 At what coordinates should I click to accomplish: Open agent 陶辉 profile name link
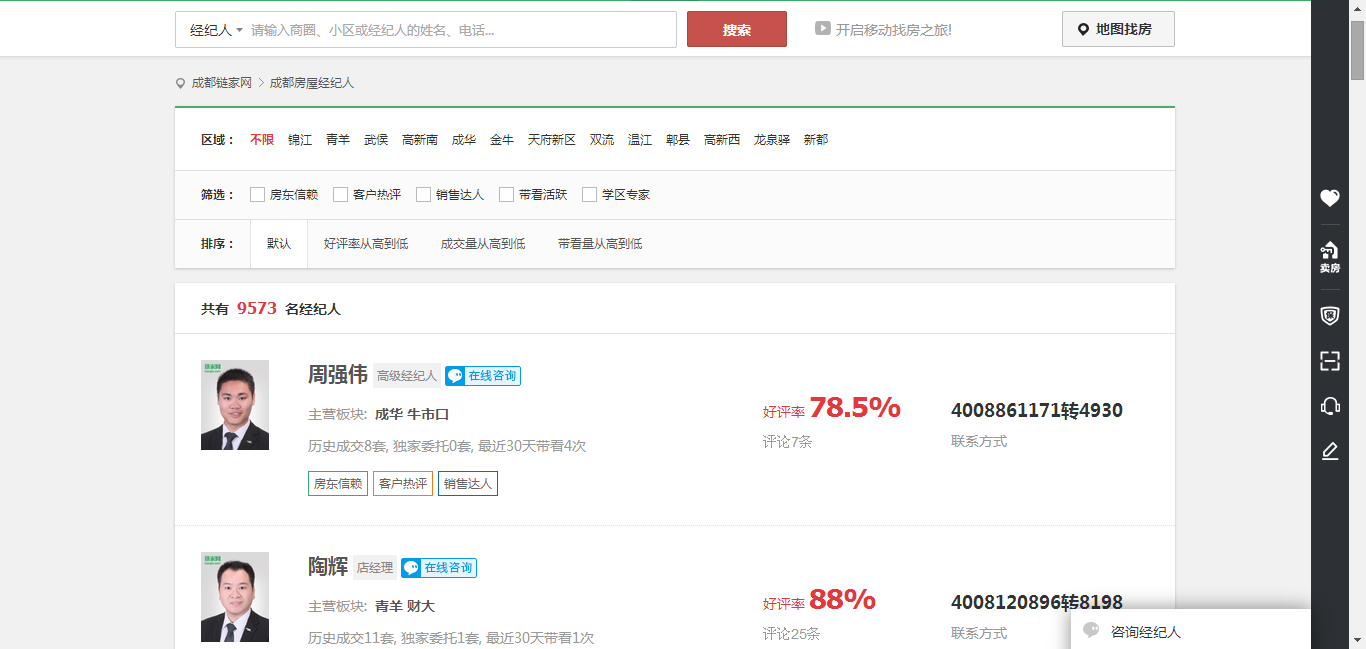click(328, 567)
